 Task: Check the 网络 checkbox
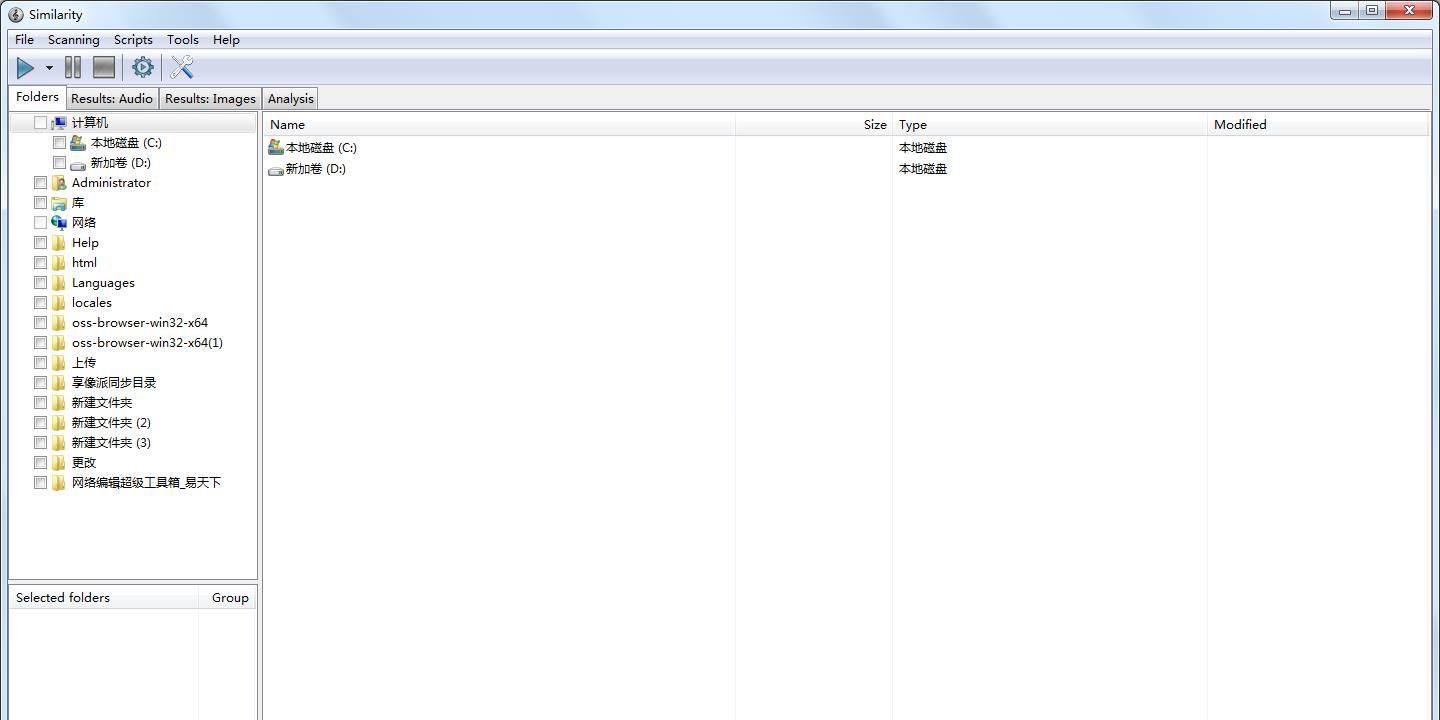coord(40,223)
